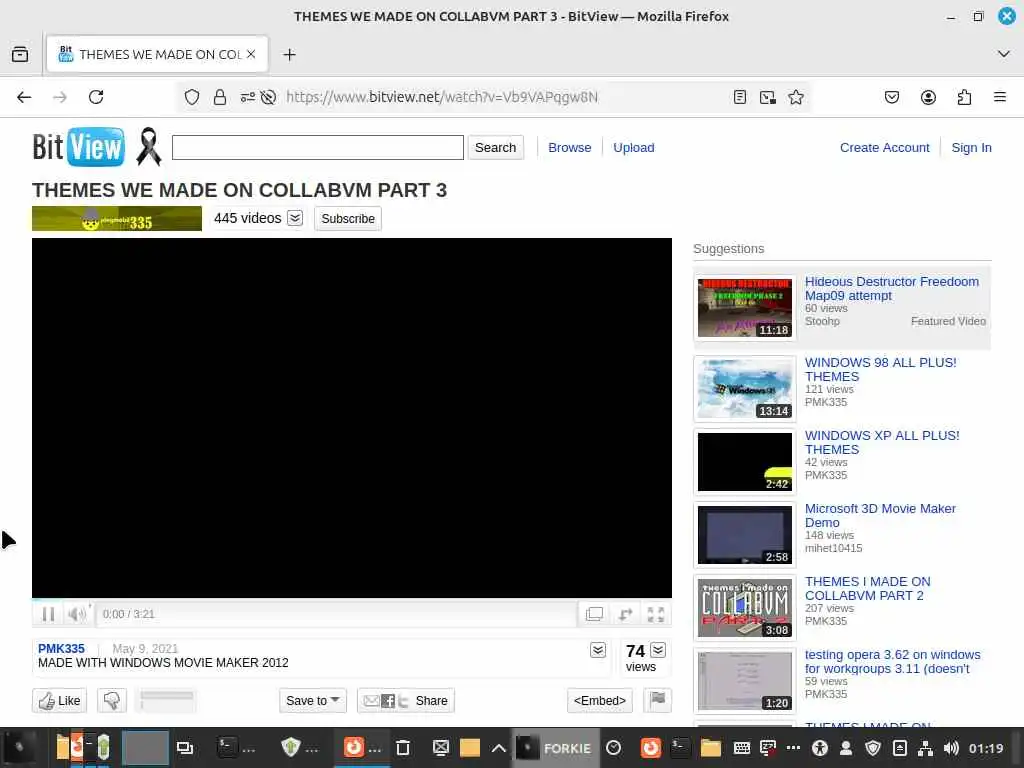Open the site permissions icon in the address bar
The width and height of the screenshot is (1024, 768).
[x=248, y=97]
